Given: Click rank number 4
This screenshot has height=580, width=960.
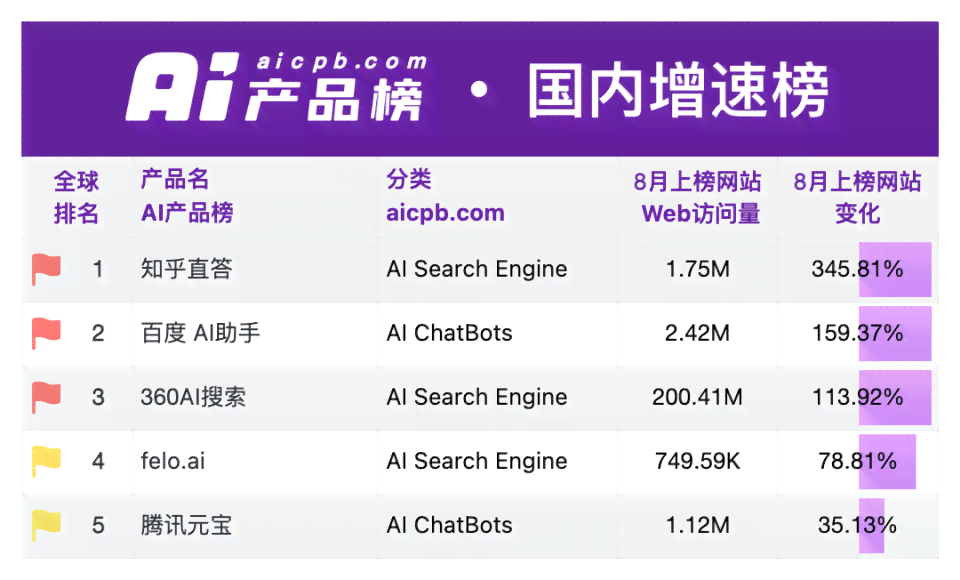Looking at the screenshot, I should click(98, 461).
